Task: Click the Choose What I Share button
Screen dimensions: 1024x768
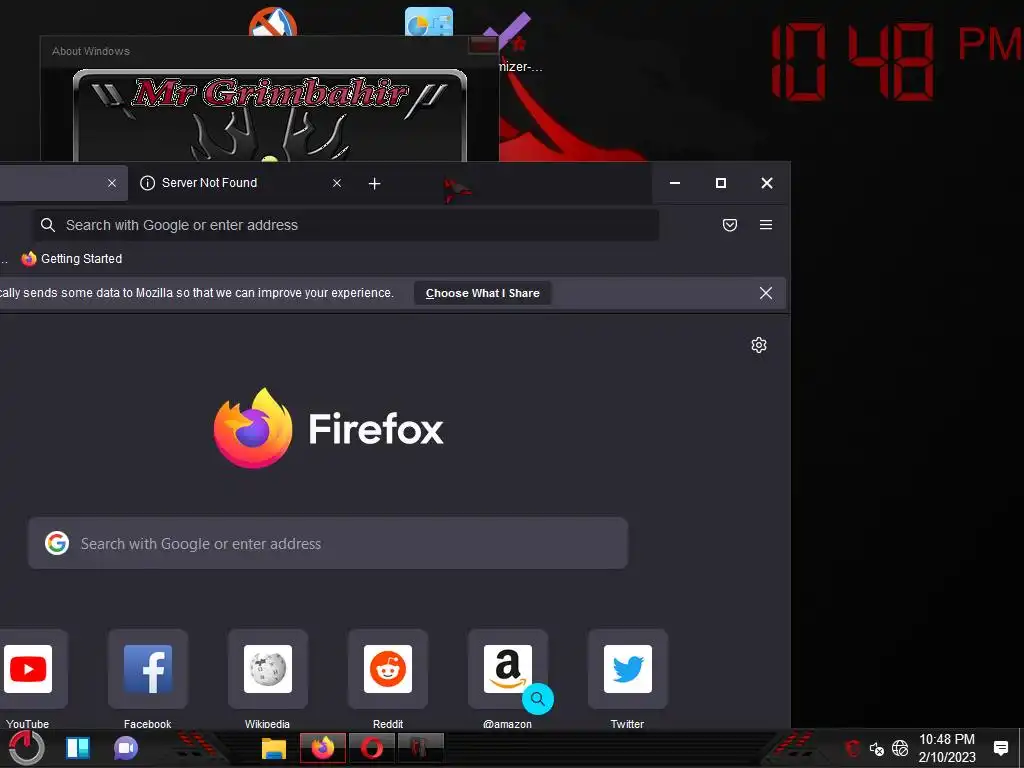Action: tap(483, 293)
